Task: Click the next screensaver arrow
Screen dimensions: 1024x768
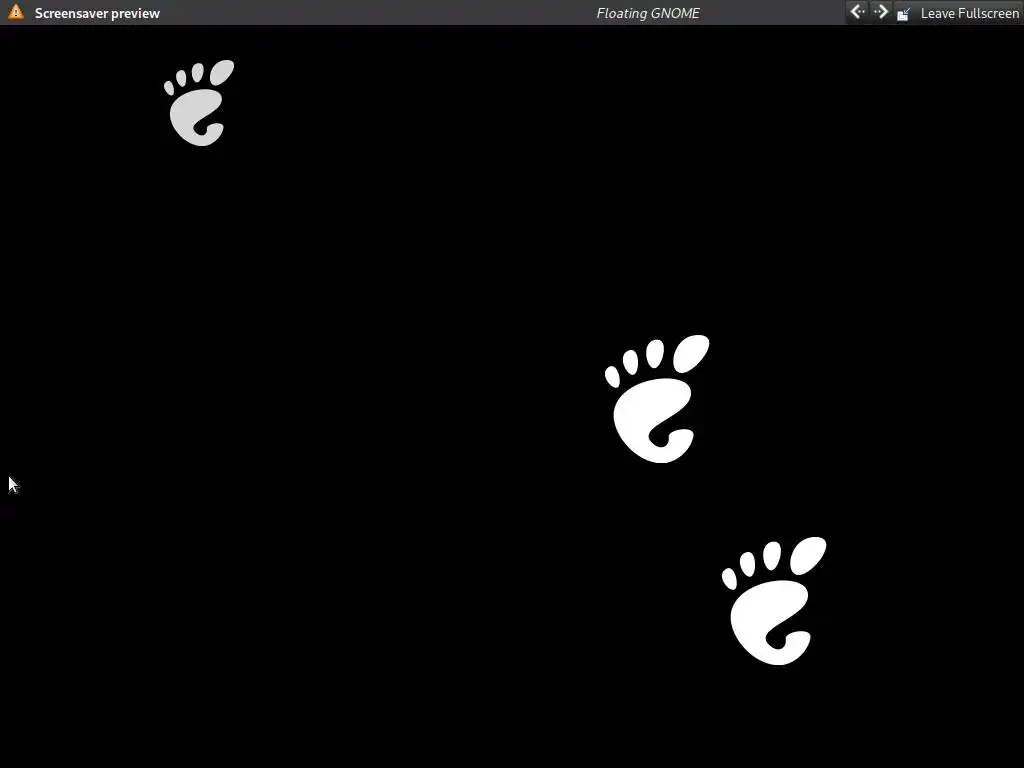Action: [881, 12]
